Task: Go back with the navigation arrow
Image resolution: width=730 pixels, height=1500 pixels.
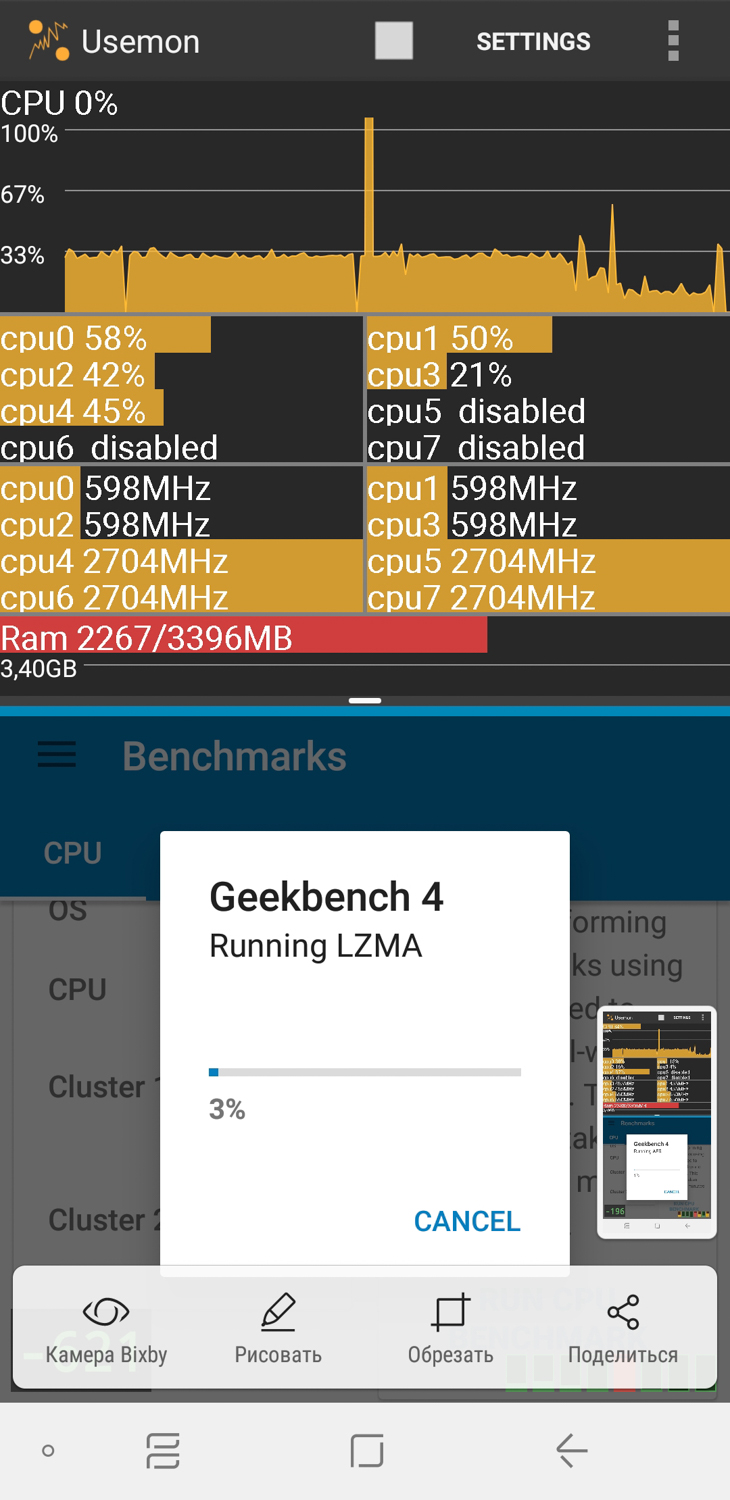Action: pos(571,1451)
